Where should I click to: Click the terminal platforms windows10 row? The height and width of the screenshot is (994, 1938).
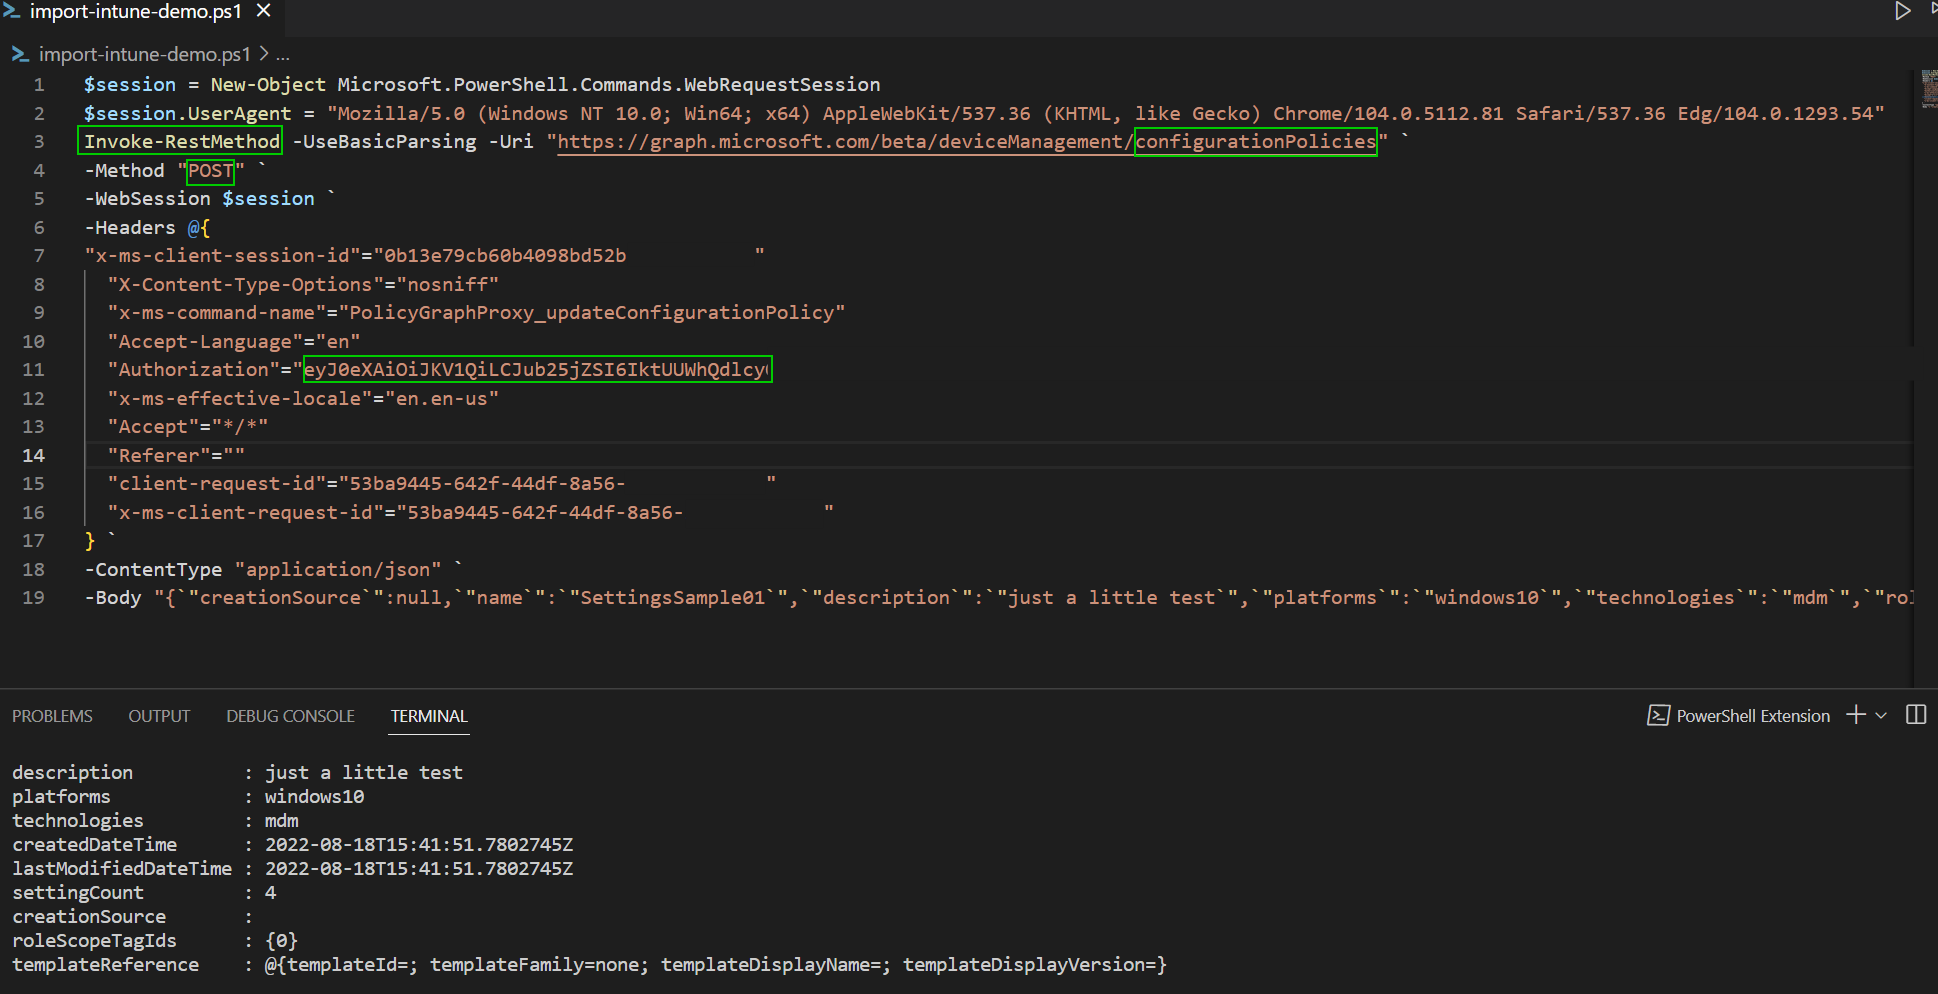pyautogui.click(x=188, y=797)
